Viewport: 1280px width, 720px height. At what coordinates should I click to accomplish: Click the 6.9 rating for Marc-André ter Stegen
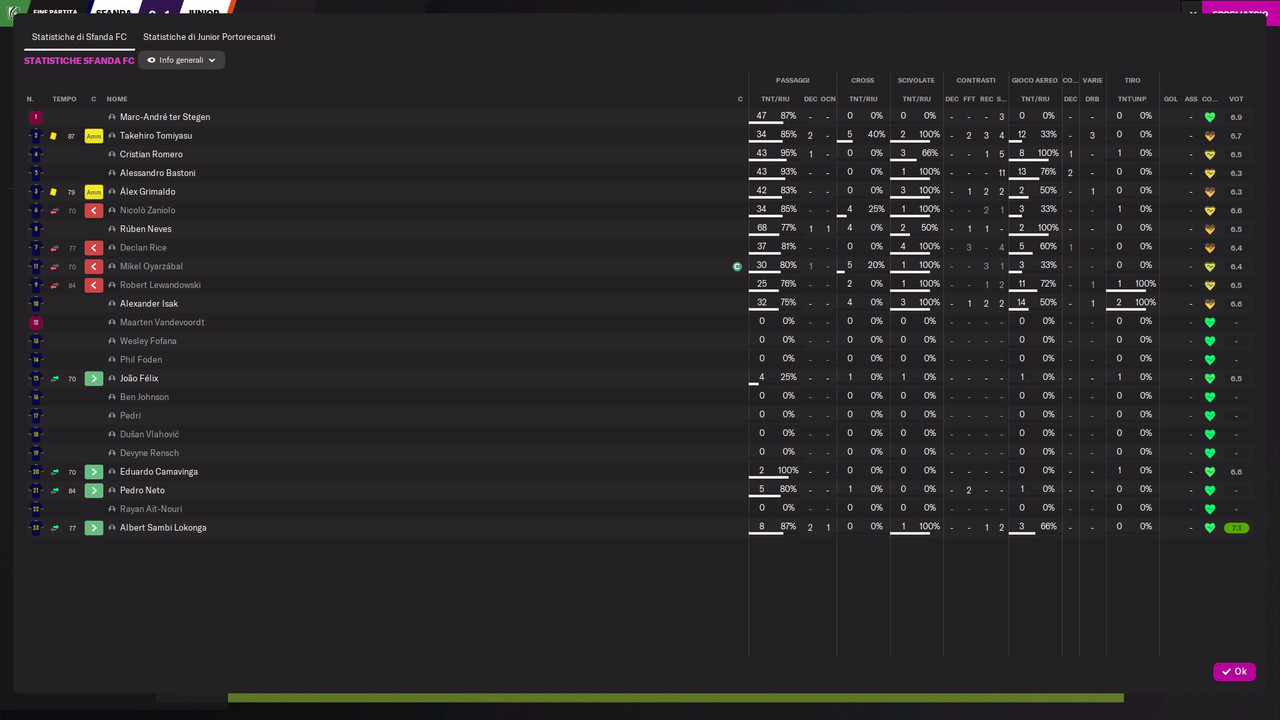1236,117
